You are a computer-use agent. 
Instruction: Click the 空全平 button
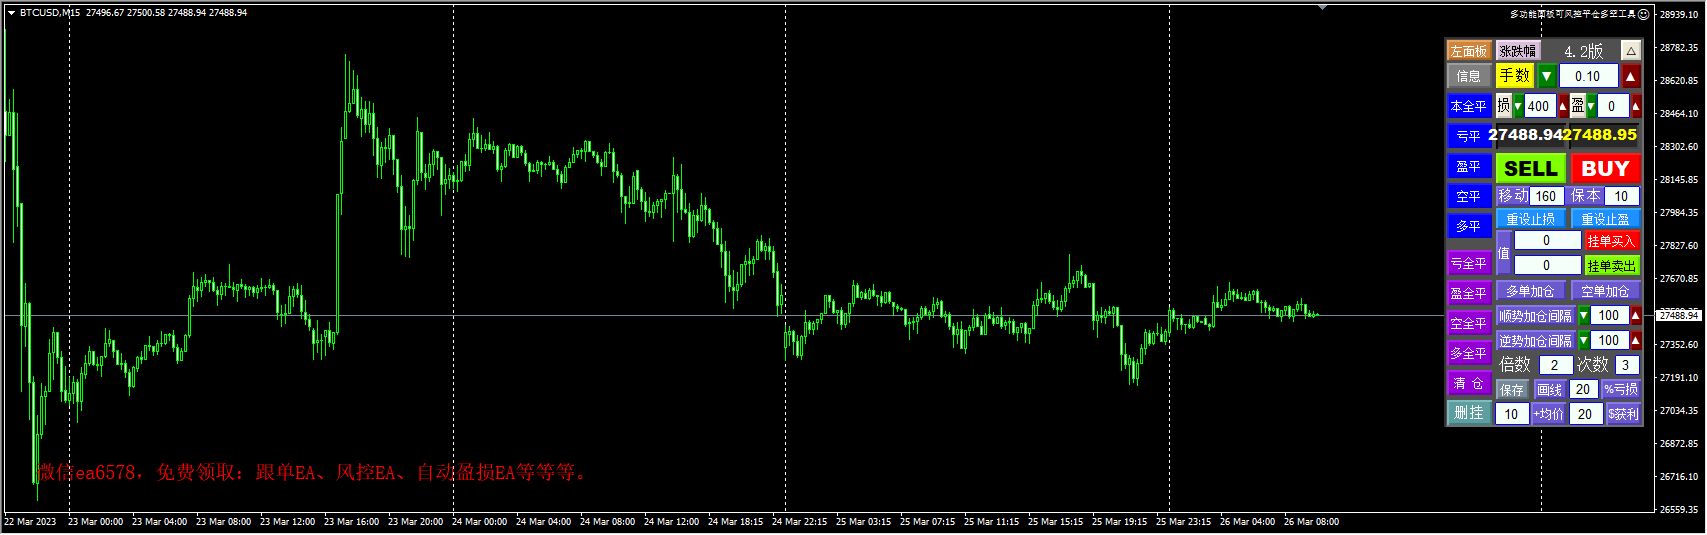pos(1469,323)
